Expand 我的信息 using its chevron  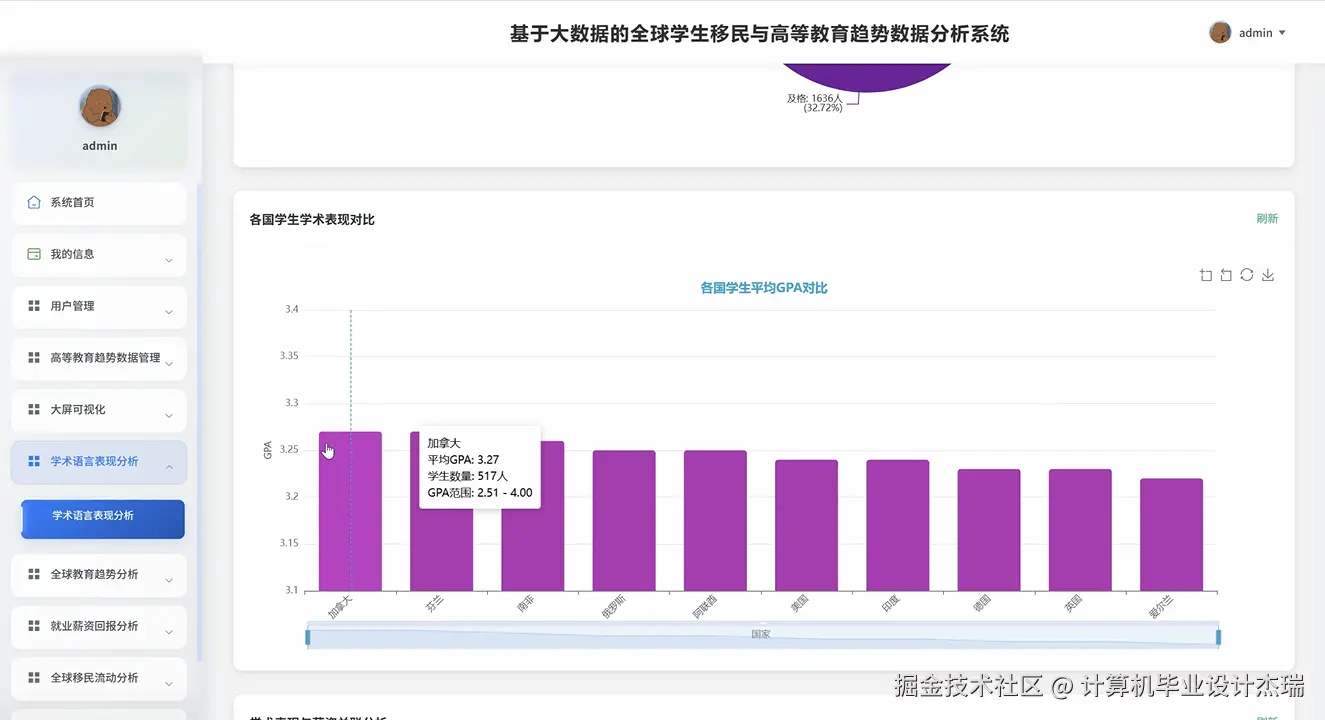(x=168, y=260)
